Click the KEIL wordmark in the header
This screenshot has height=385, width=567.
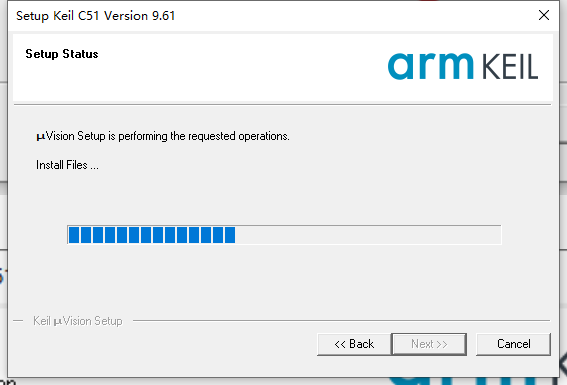point(510,67)
